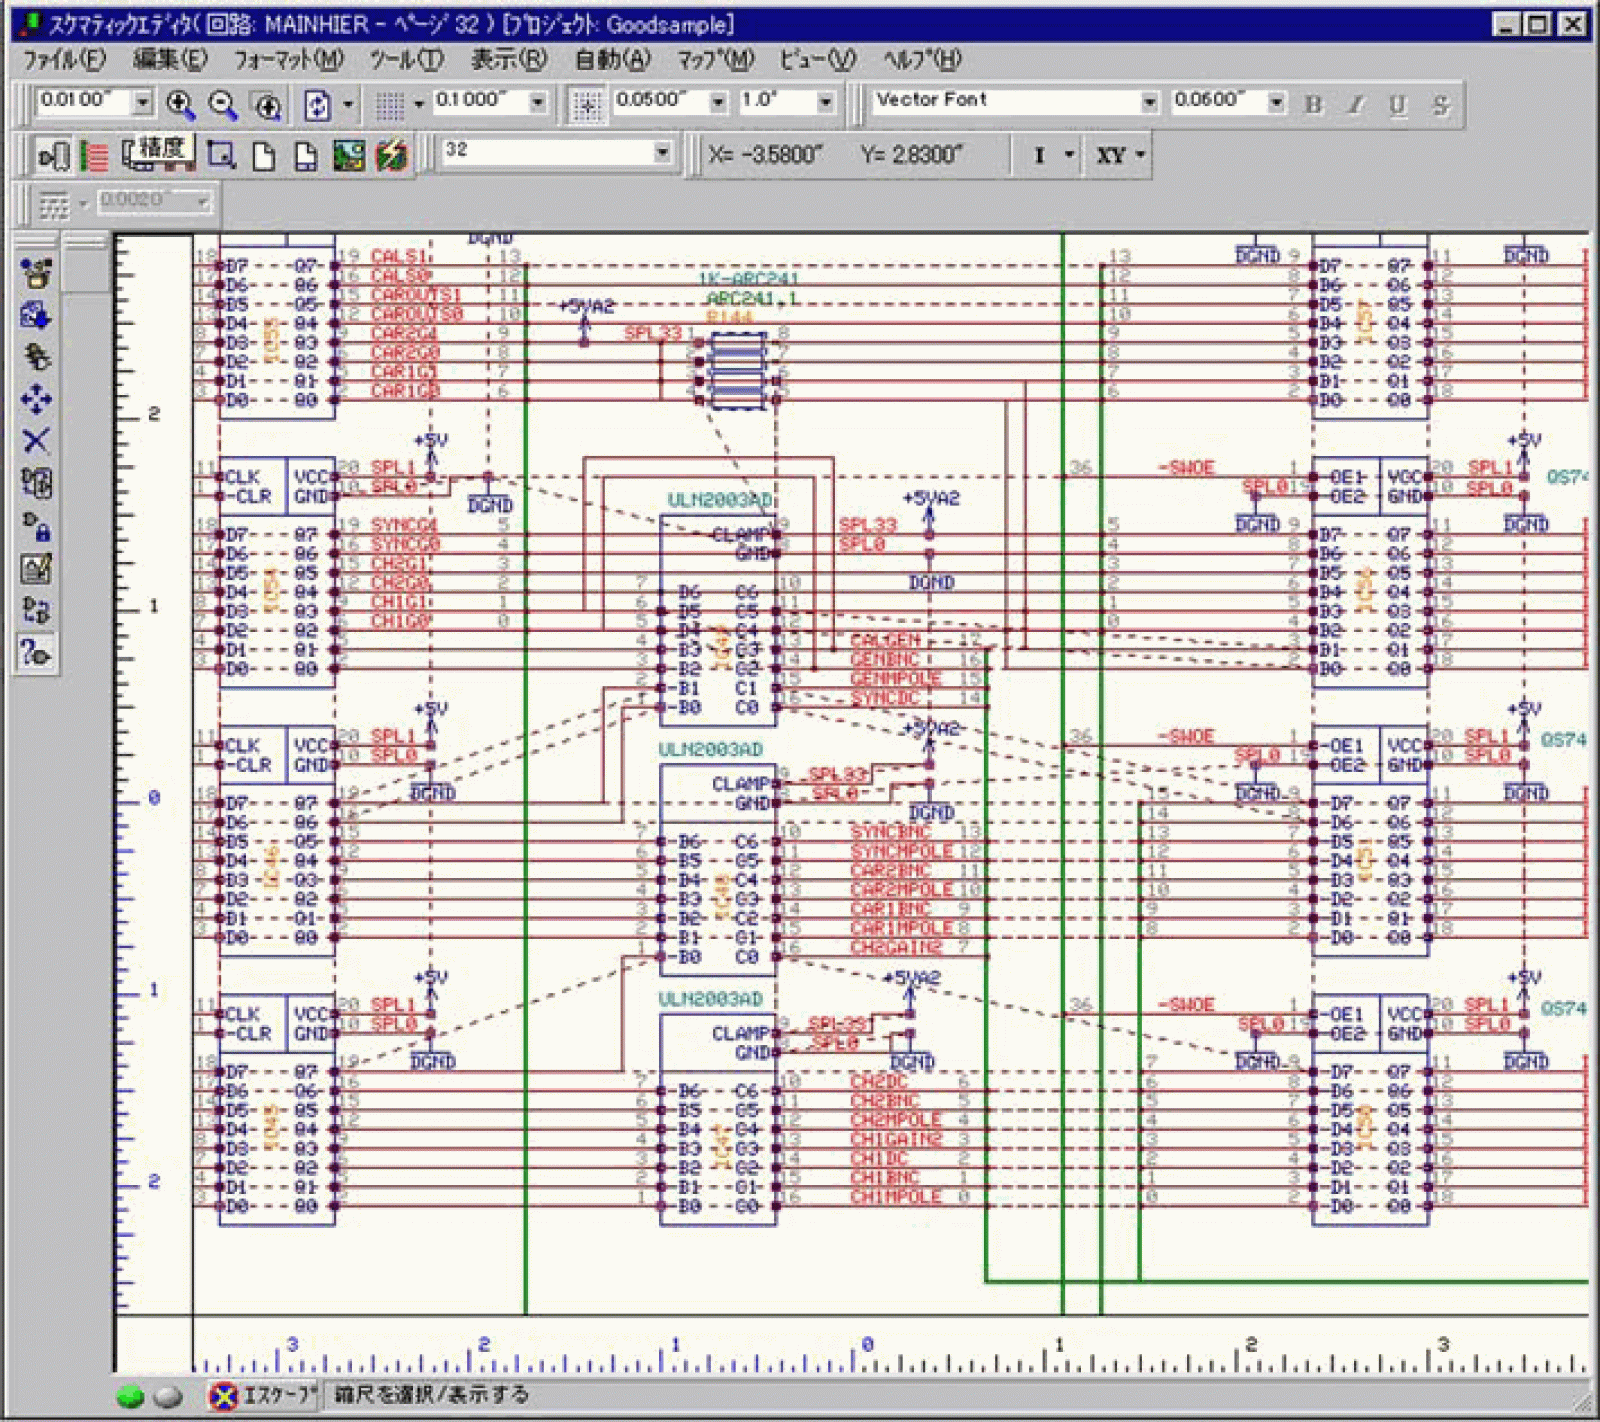Toggle Underline text formatting
1600x1422 pixels.
[x=1397, y=104]
